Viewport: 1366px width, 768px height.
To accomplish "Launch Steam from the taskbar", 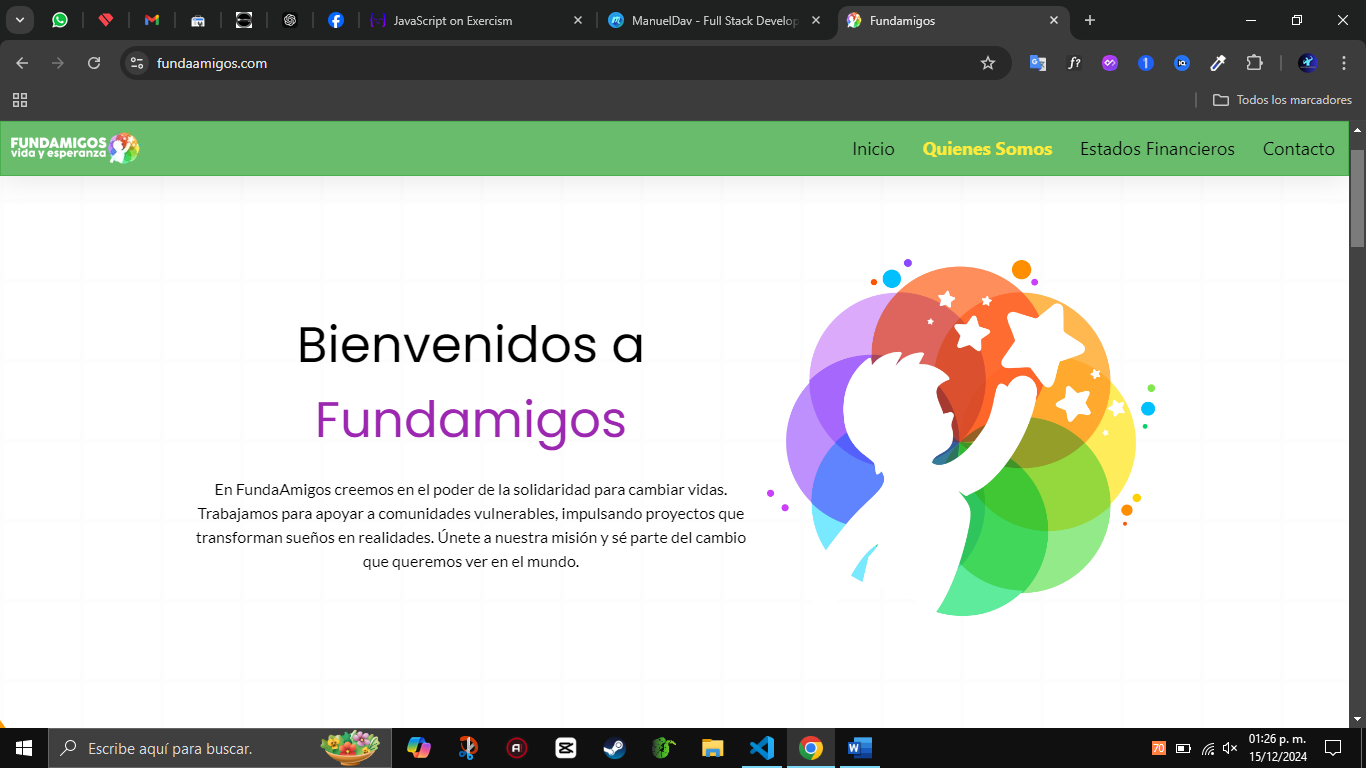I will click(x=615, y=748).
